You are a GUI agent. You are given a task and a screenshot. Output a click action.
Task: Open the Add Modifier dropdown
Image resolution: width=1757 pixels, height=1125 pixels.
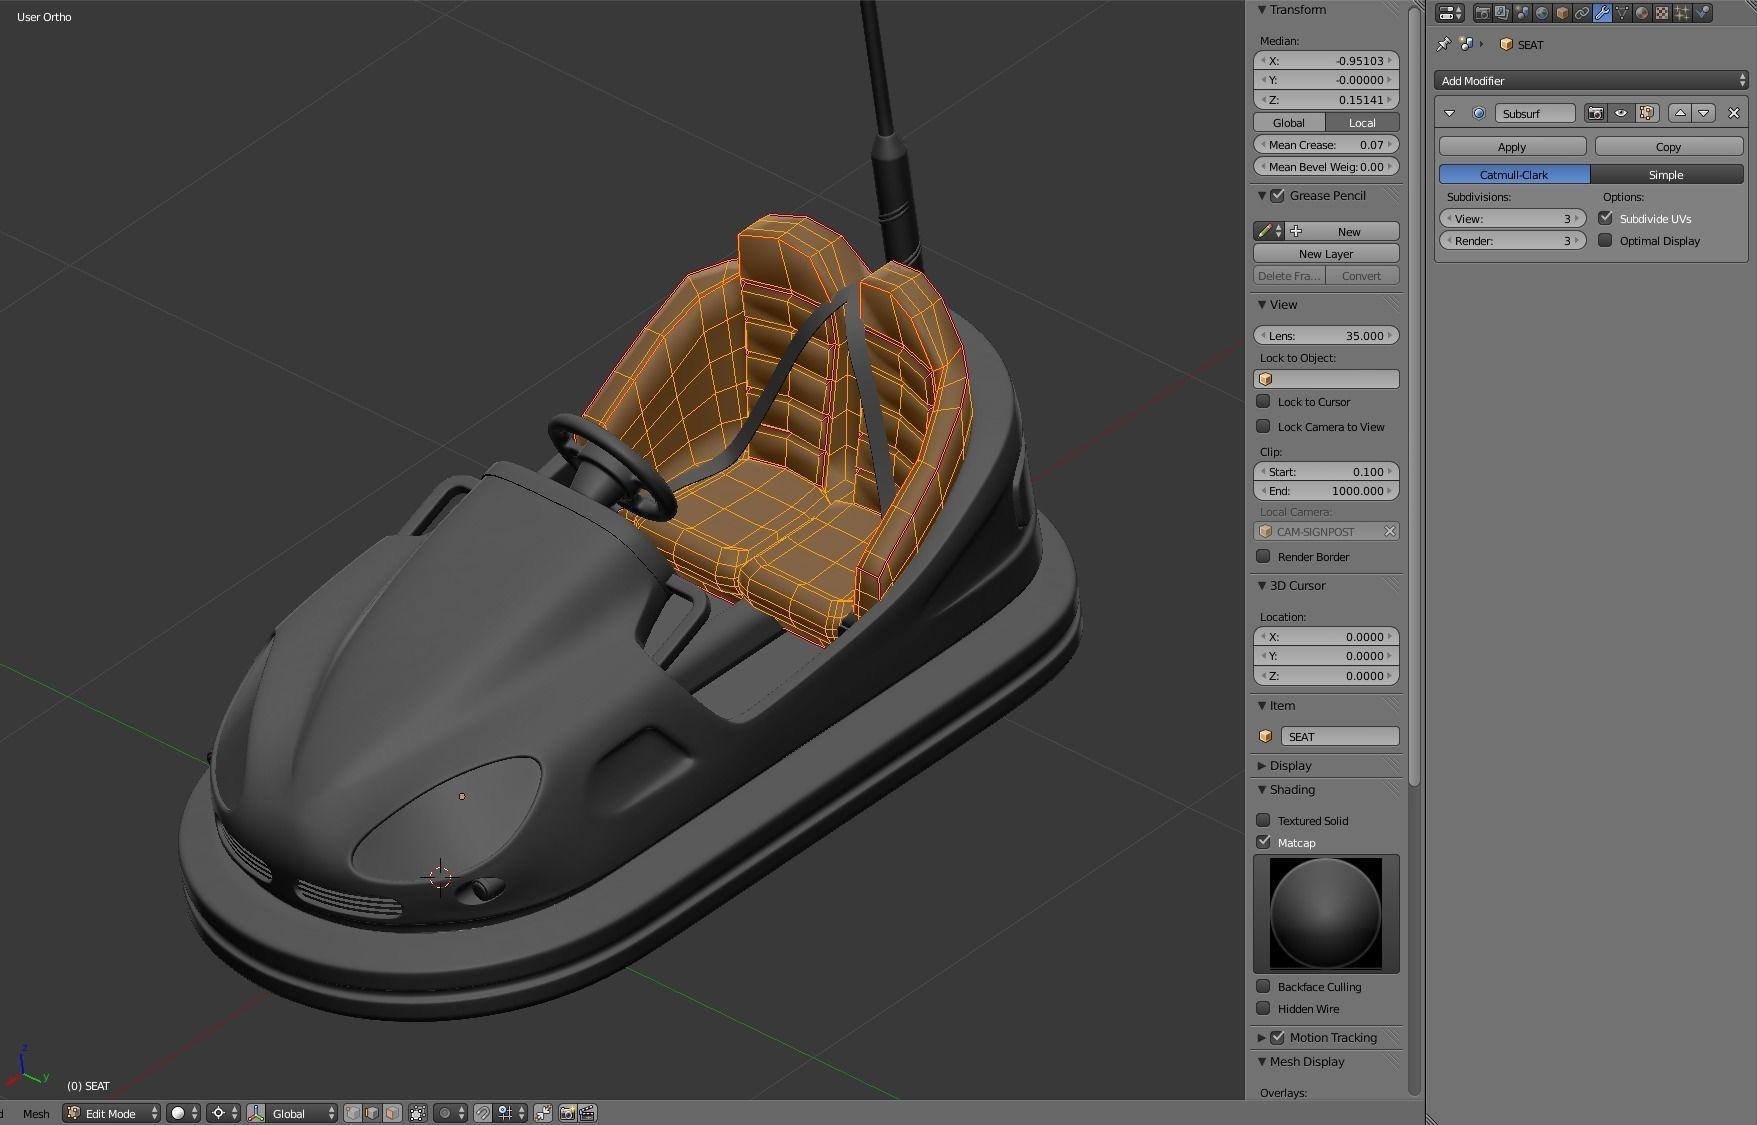[1591, 80]
